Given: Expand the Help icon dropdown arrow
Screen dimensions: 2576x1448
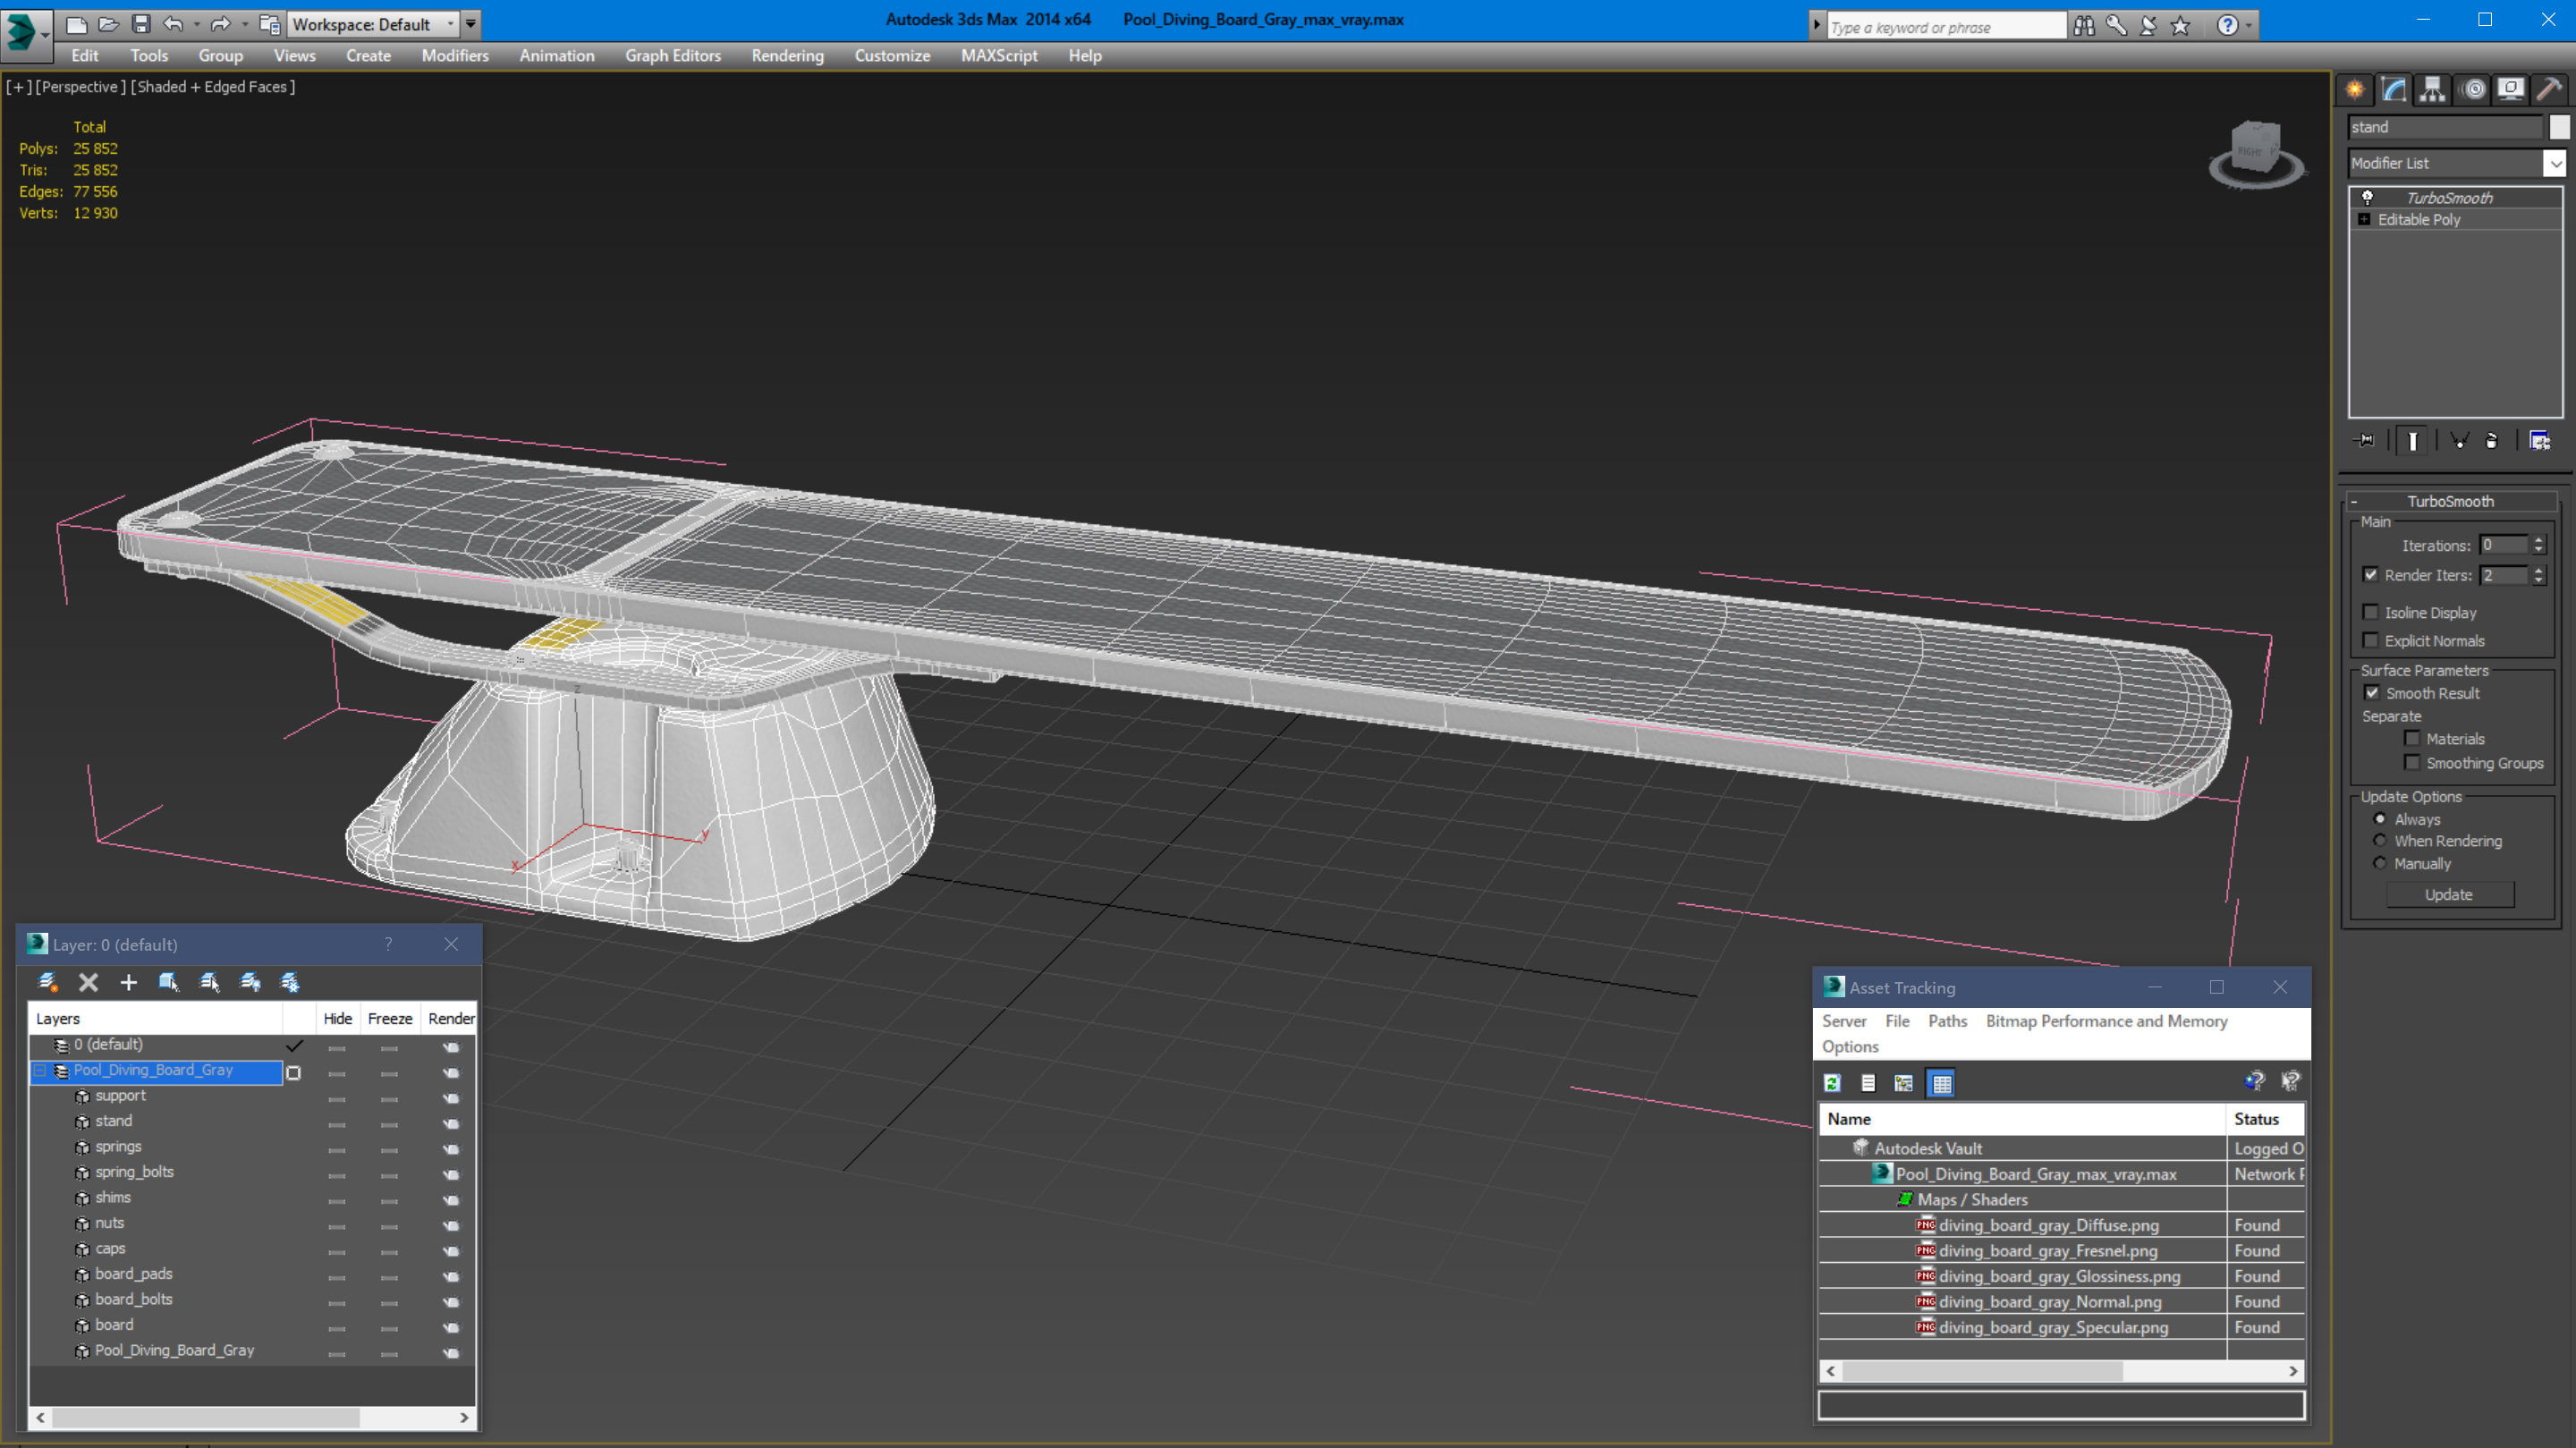Looking at the screenshot, I should (x=2249, y=26).
